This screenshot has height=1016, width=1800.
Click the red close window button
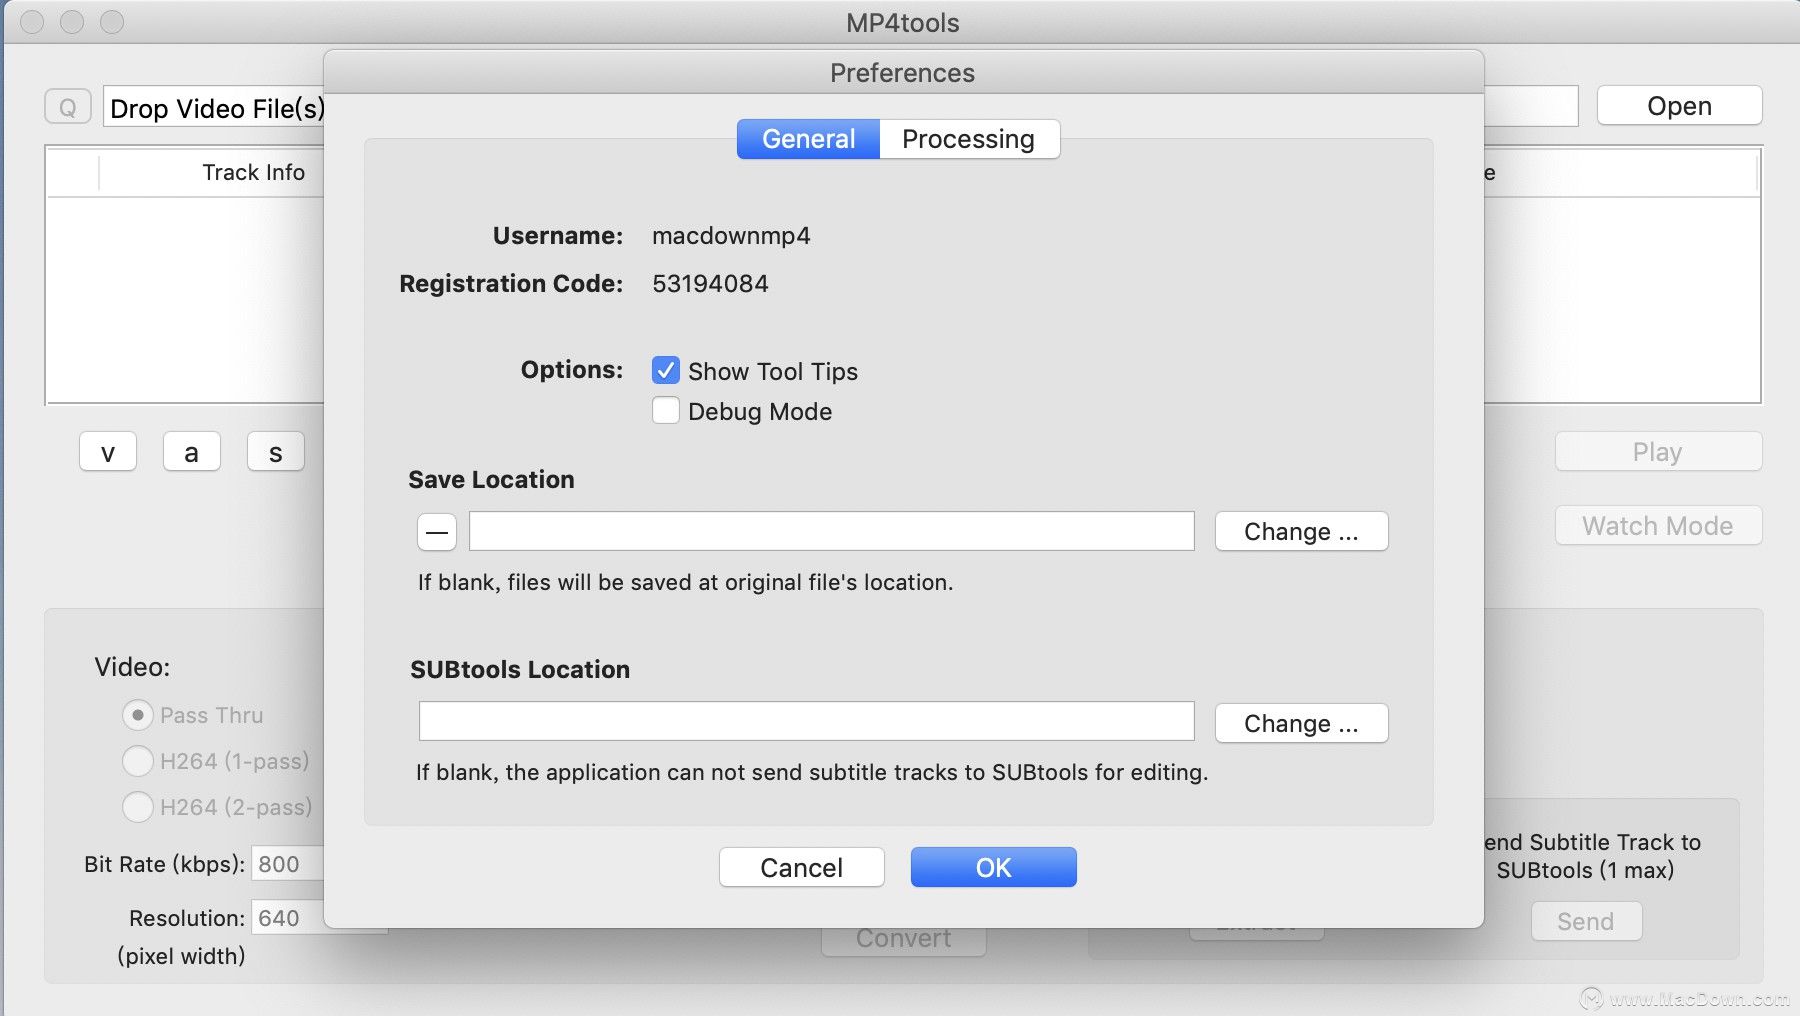pyautogui.click(x=33, y=22)
